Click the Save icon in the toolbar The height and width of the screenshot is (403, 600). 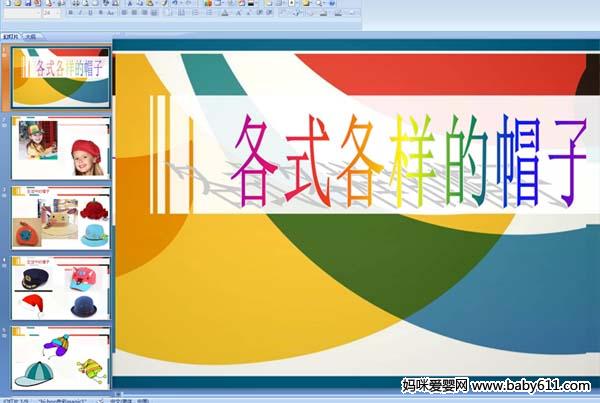pyautogui.click(x=27, y=3)
